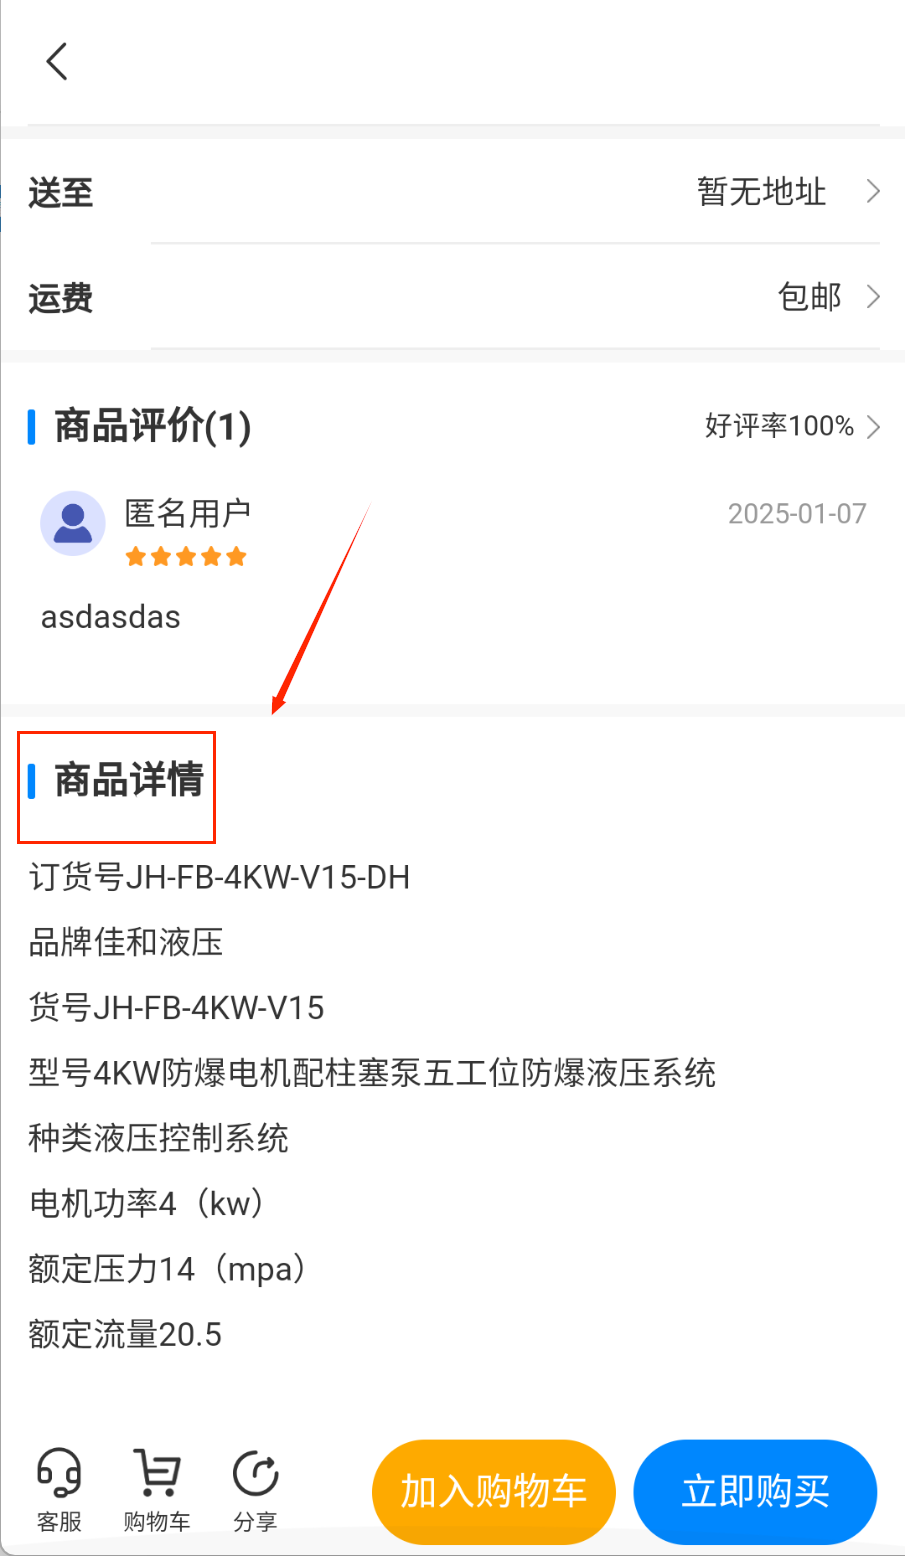This screenshot has width=905, height=1556.
Task: Expand the delivery address chevron after 暂无地址
Action: [873, 191]
